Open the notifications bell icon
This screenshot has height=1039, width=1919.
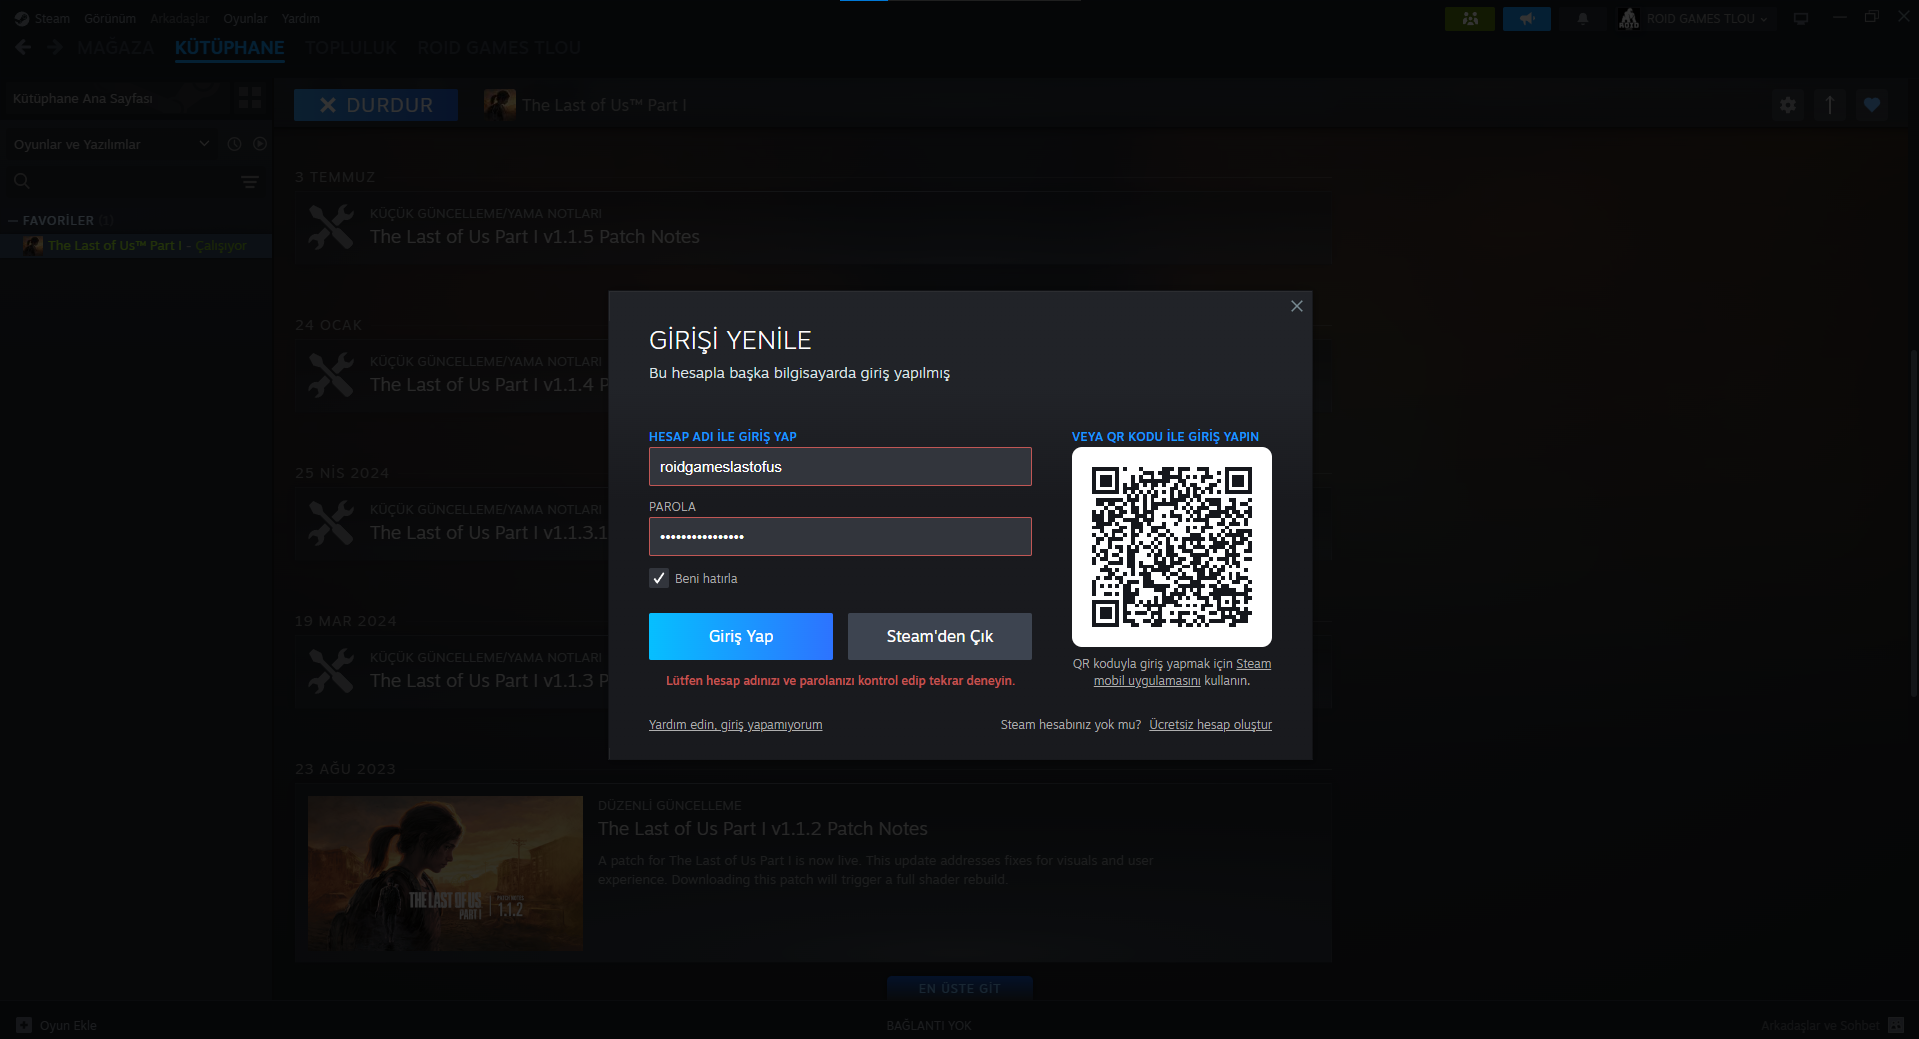click(1582, 19)
